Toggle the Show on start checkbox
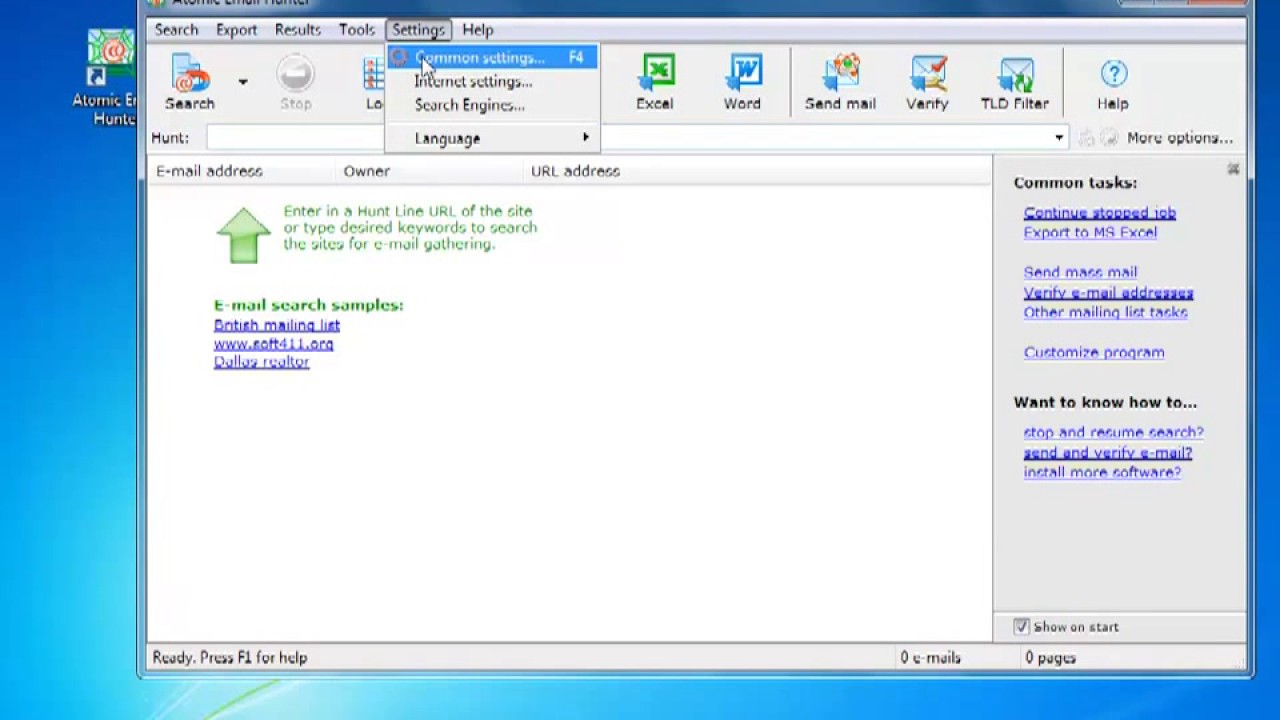Screen dimensions: 1280x720 click(x=1021, y=627)
